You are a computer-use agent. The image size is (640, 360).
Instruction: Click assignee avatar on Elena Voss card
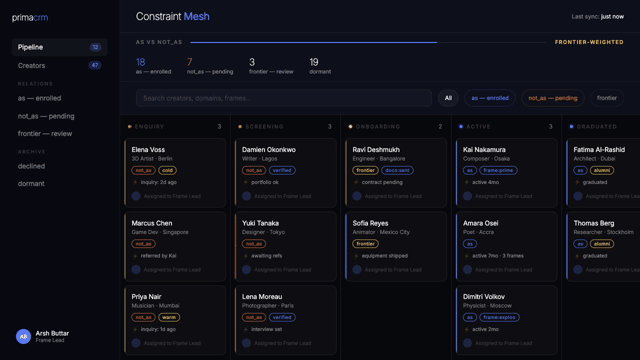click(x=136, y=196)
